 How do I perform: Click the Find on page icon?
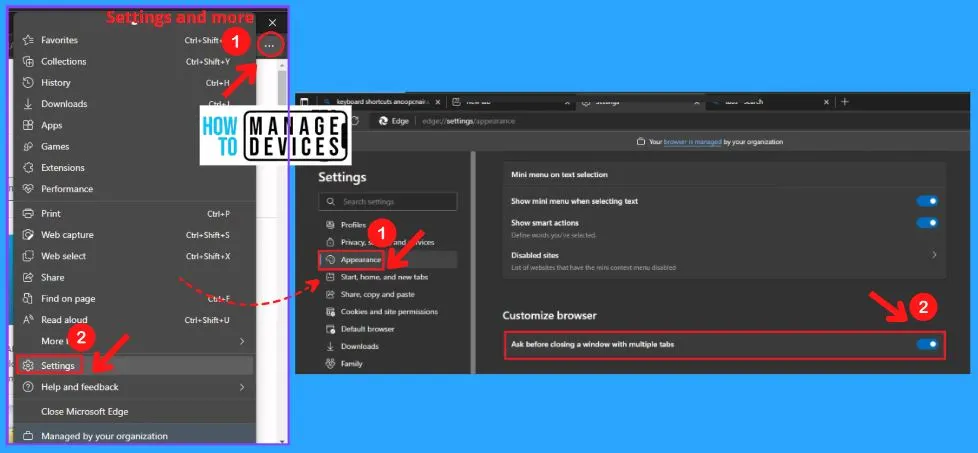point(27,298)
